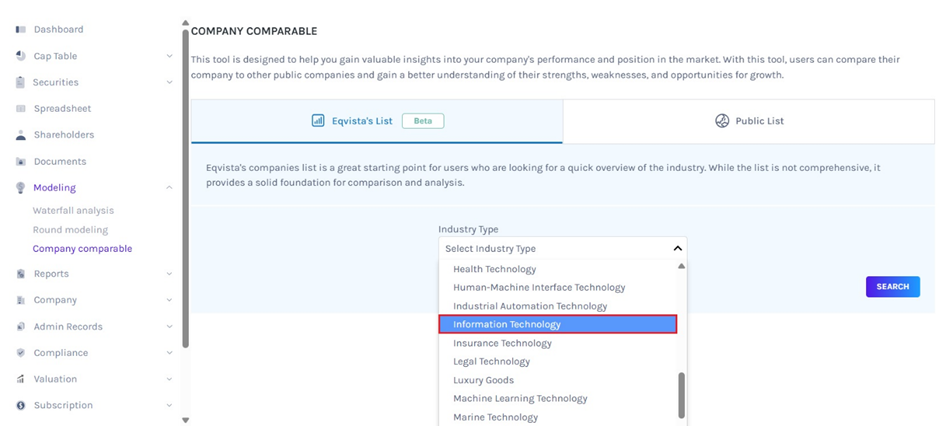This screenshot has width=939, height=426.
Task: Click the Admin Records icon
Action: [x=21, y=327]
